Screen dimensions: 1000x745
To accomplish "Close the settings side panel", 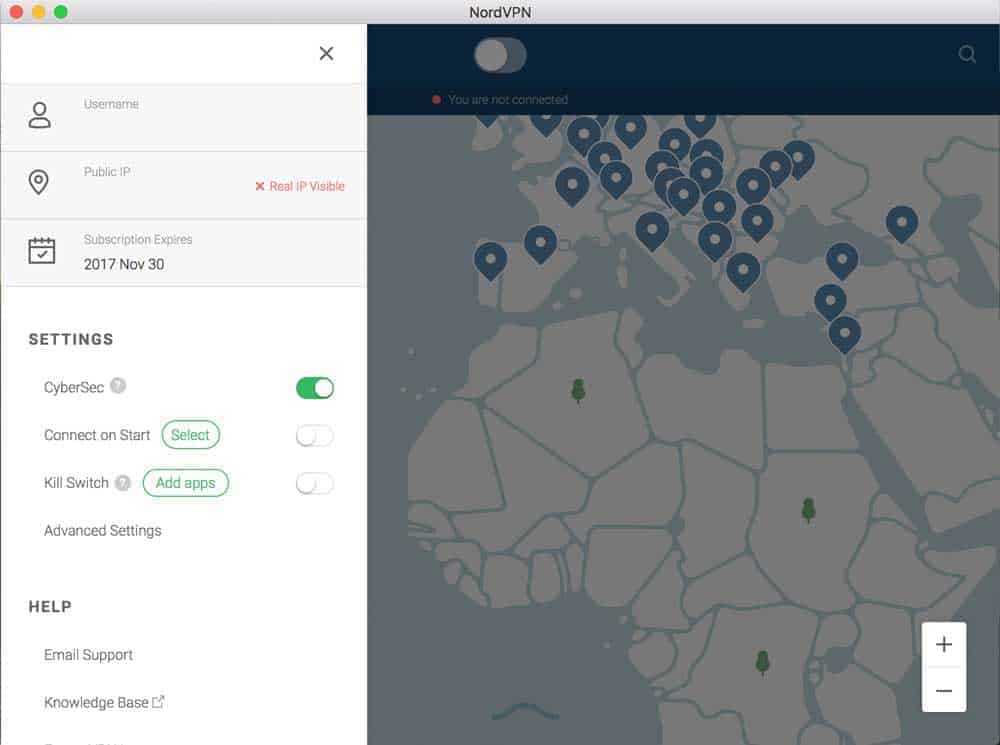I will [327, 54].
